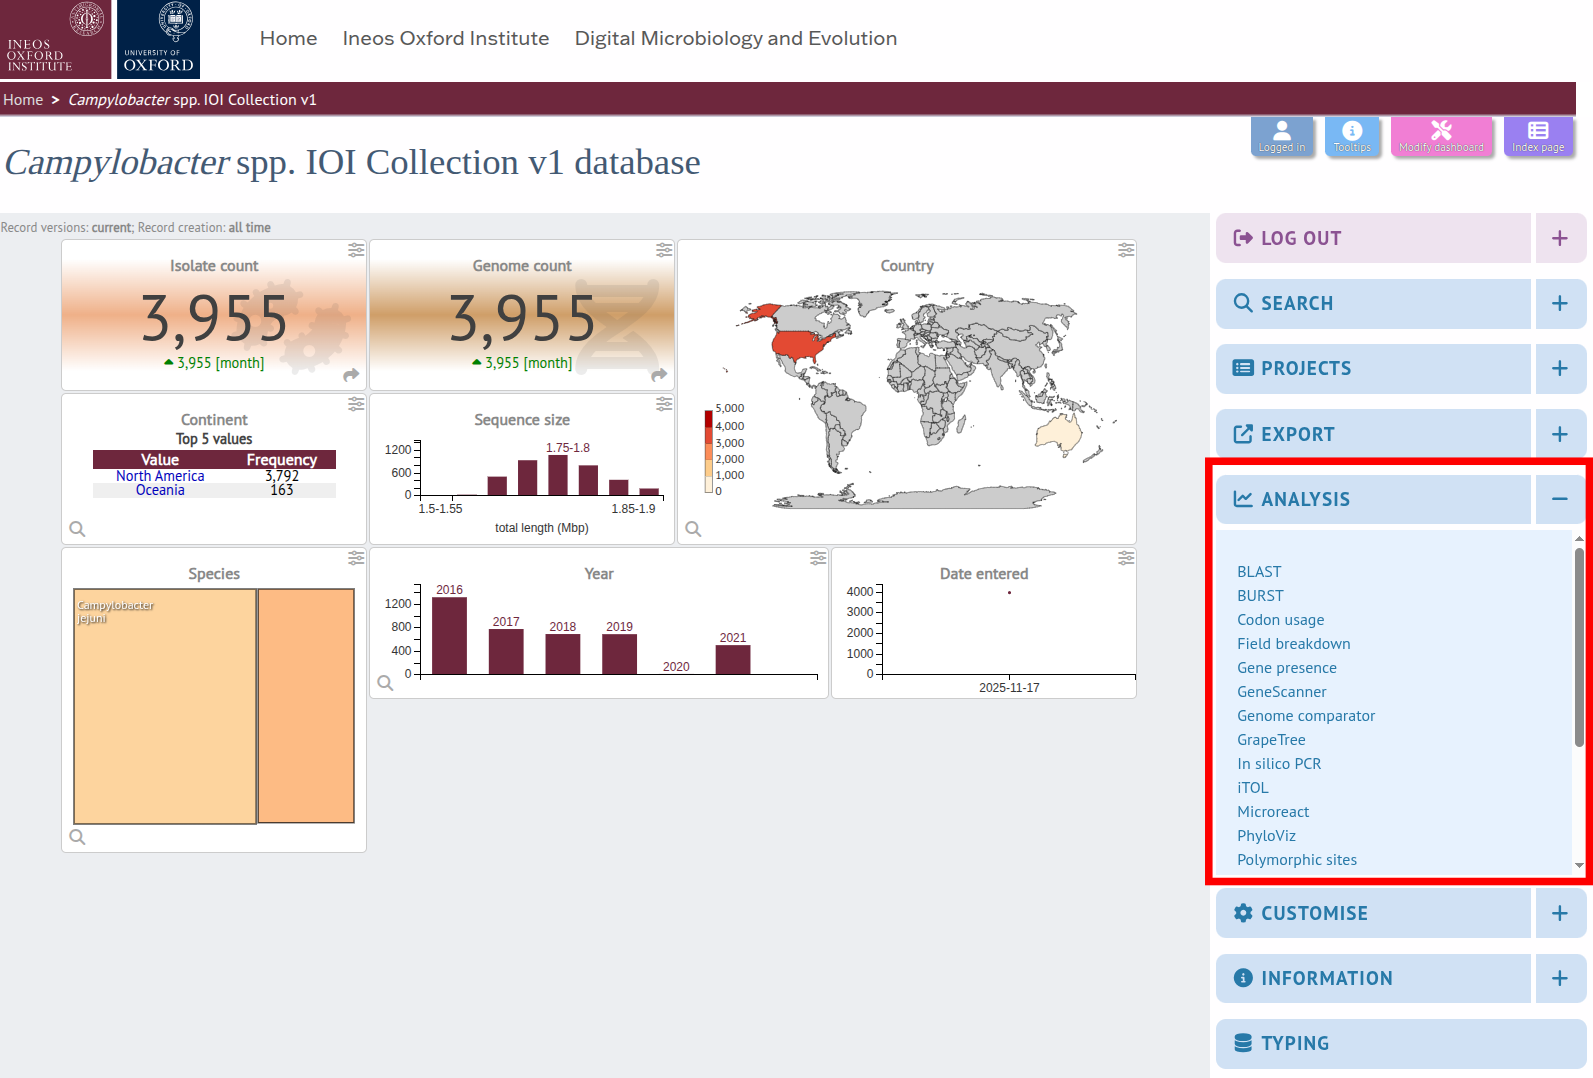Image resolution: width=1593 pixels, height=1078 pixels.
Task: Open settings sliders on Isolate count card
Action: pyautogui.click(x=356, y=250)
